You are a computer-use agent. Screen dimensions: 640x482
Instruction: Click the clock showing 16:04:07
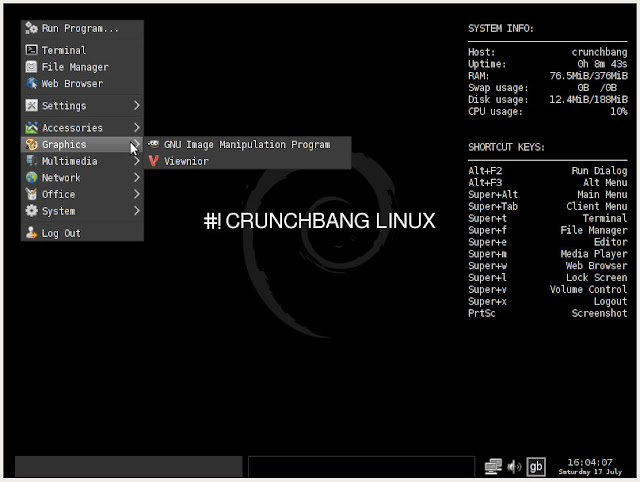click(x=590, y=462)
